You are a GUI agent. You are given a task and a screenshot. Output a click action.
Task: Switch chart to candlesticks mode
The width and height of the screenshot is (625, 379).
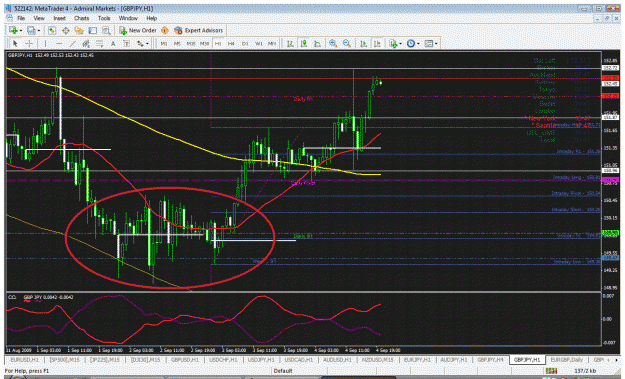pyautogui.click(x=304, y=43)
